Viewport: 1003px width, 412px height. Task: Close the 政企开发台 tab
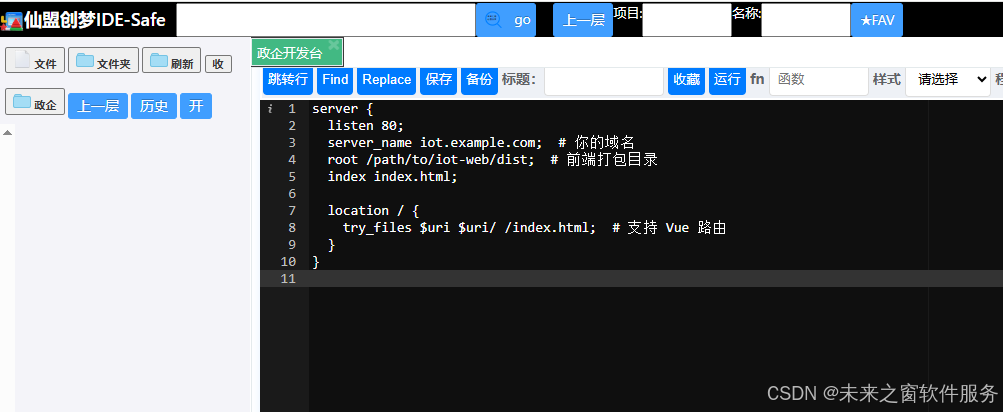click(x=333, y=45)
